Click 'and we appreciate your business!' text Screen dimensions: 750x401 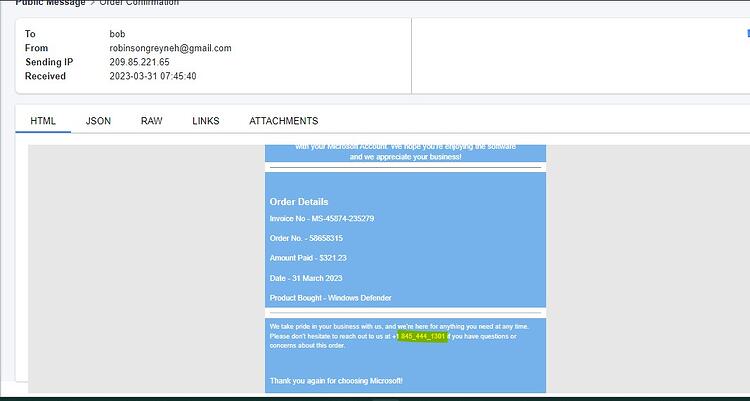pyautogui.click(x=406, y=157)
